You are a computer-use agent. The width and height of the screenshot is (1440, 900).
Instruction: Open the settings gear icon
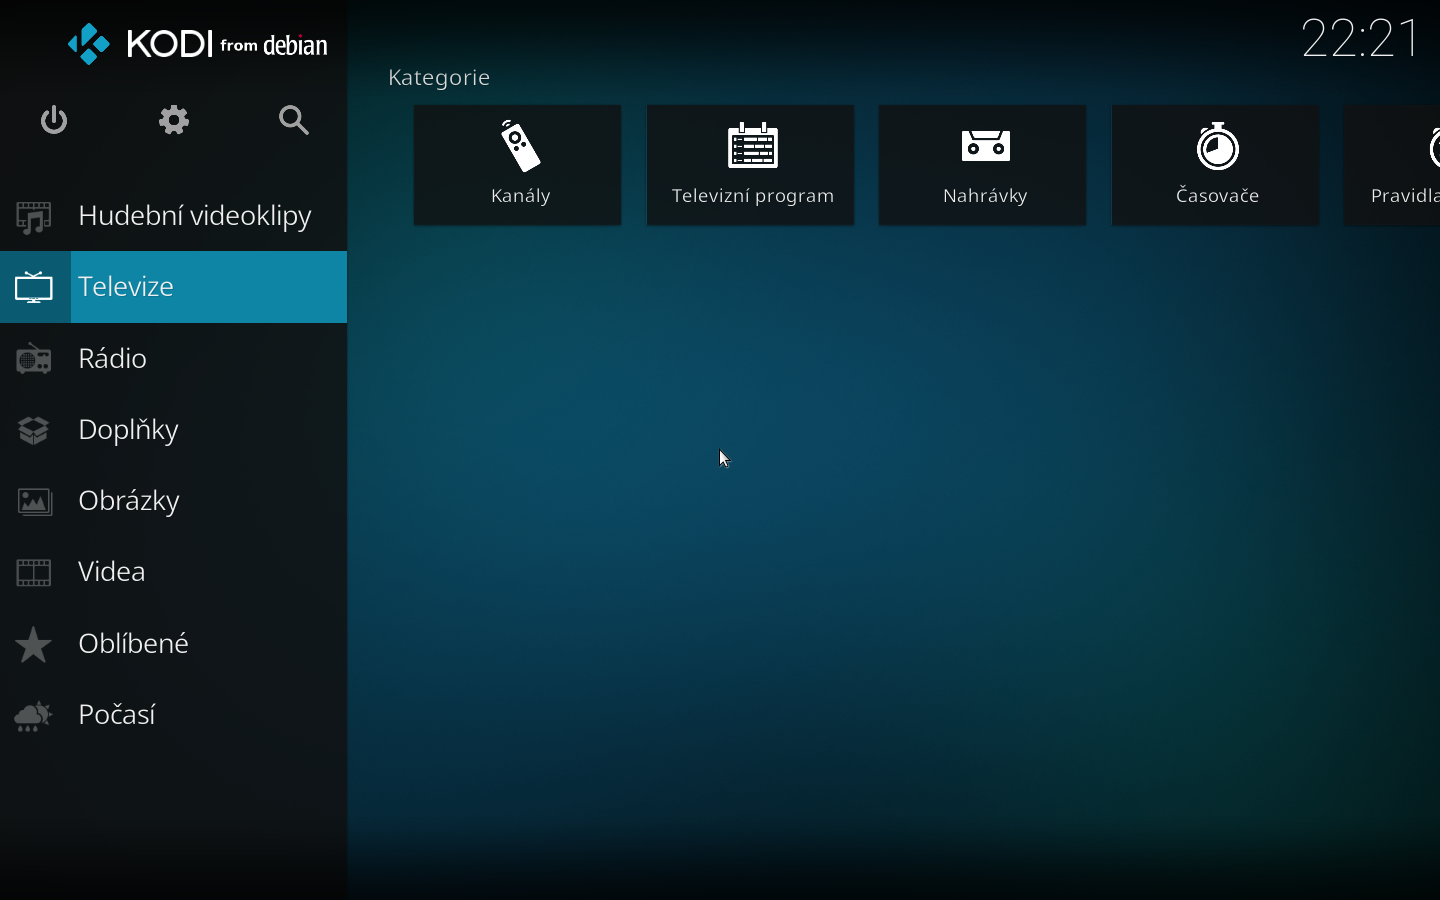coord(174,120)
